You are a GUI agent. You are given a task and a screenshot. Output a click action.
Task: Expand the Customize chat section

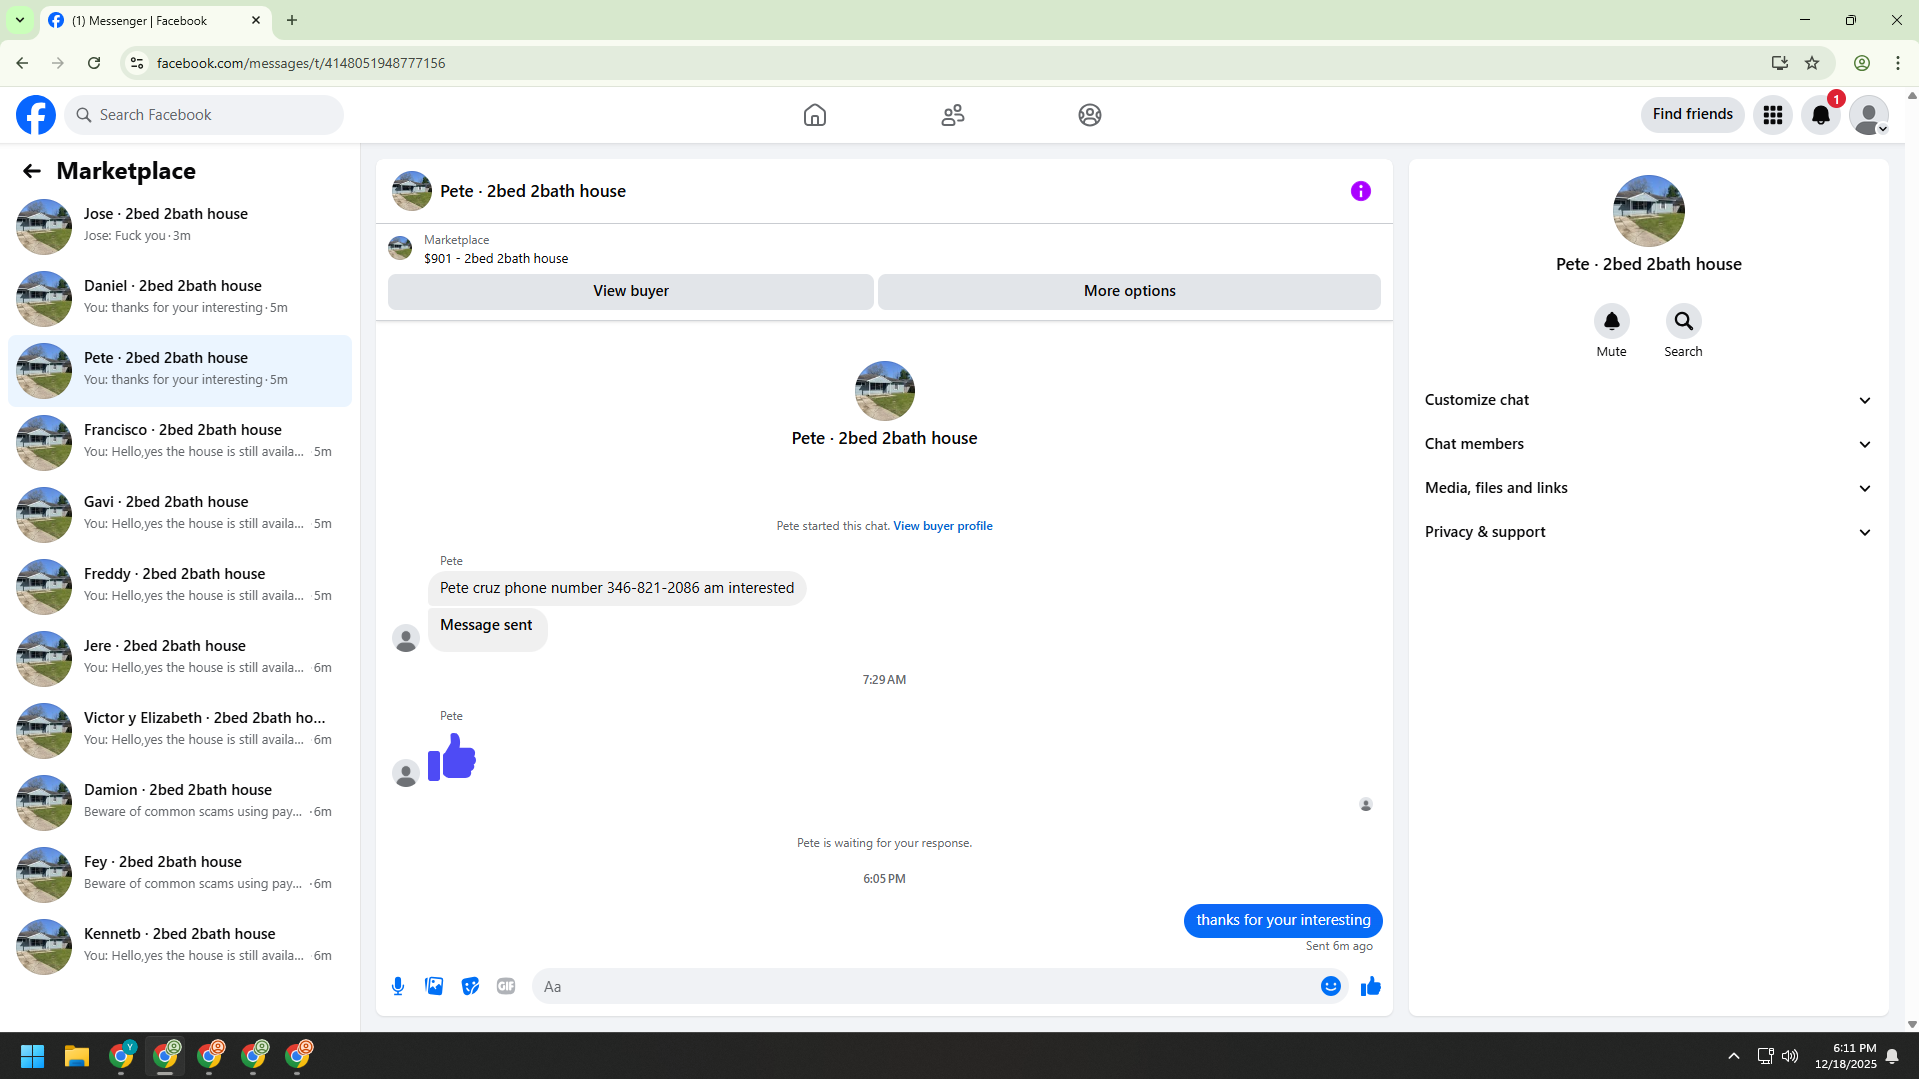coord(1648,400)
